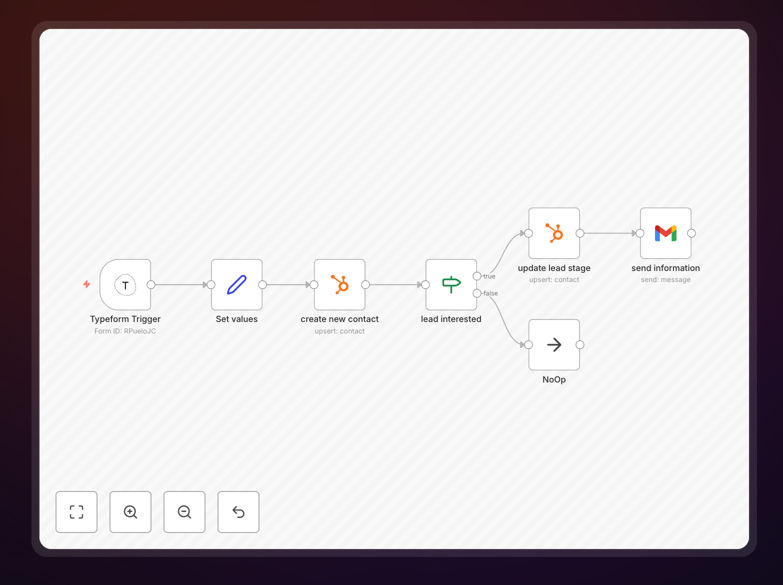This screenshot has width=783, height=585.
Task: Click the create new contact output connector
Action: [366, 285]
